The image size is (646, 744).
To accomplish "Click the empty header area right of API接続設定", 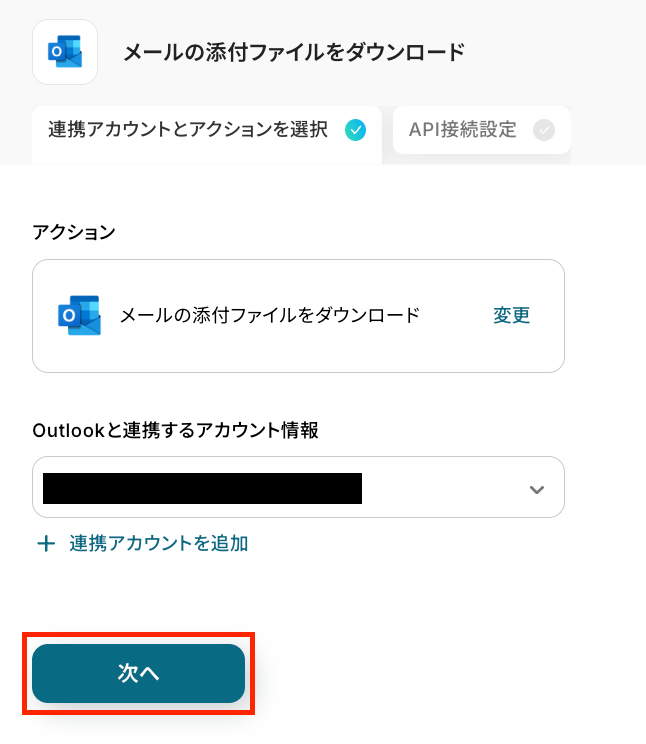I will (x=608, y=130).
